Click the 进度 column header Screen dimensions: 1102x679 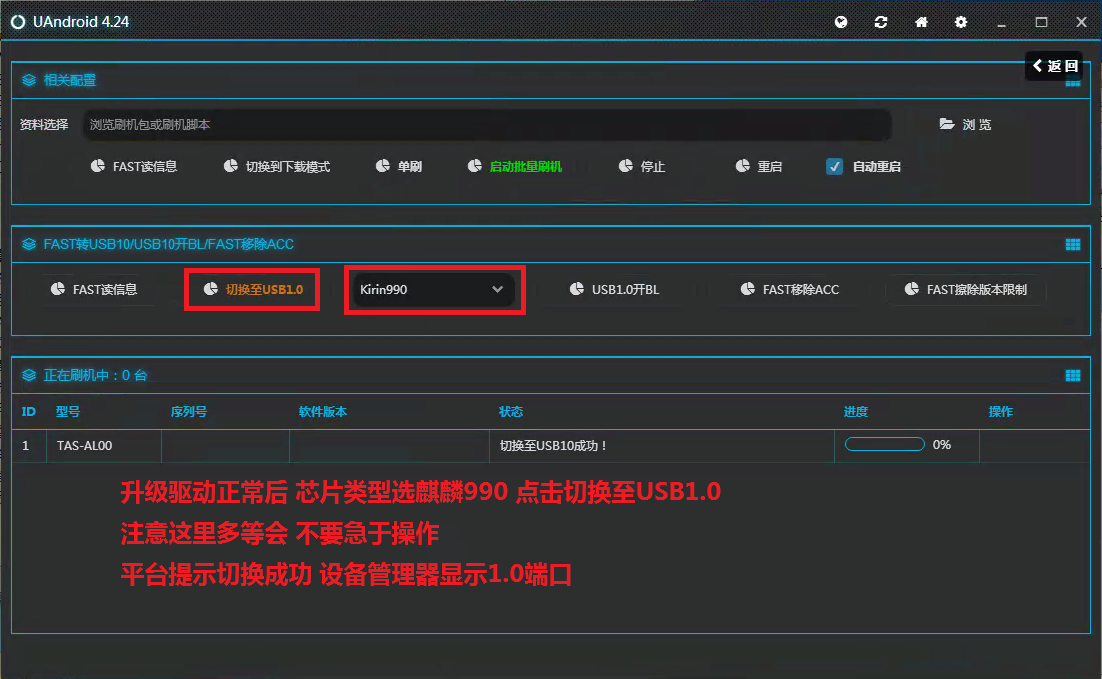(x=856, y=412)
